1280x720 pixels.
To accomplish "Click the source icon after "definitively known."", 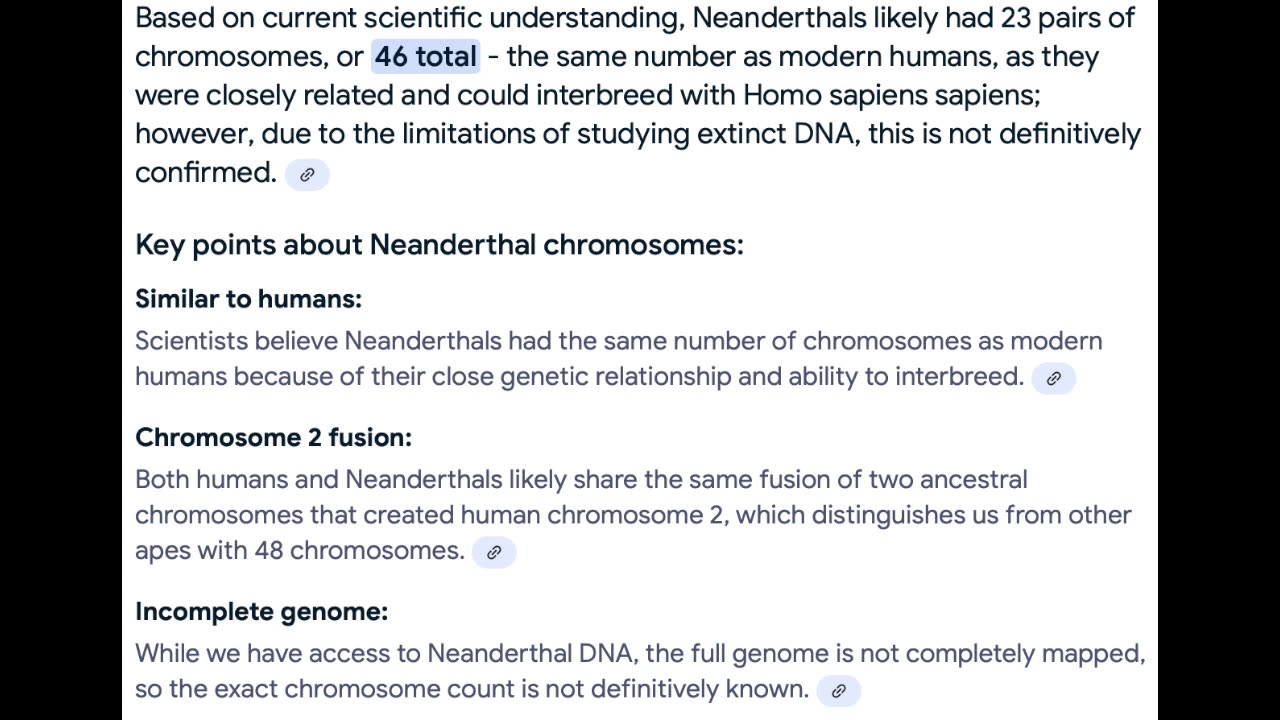I will click(838, 690).
